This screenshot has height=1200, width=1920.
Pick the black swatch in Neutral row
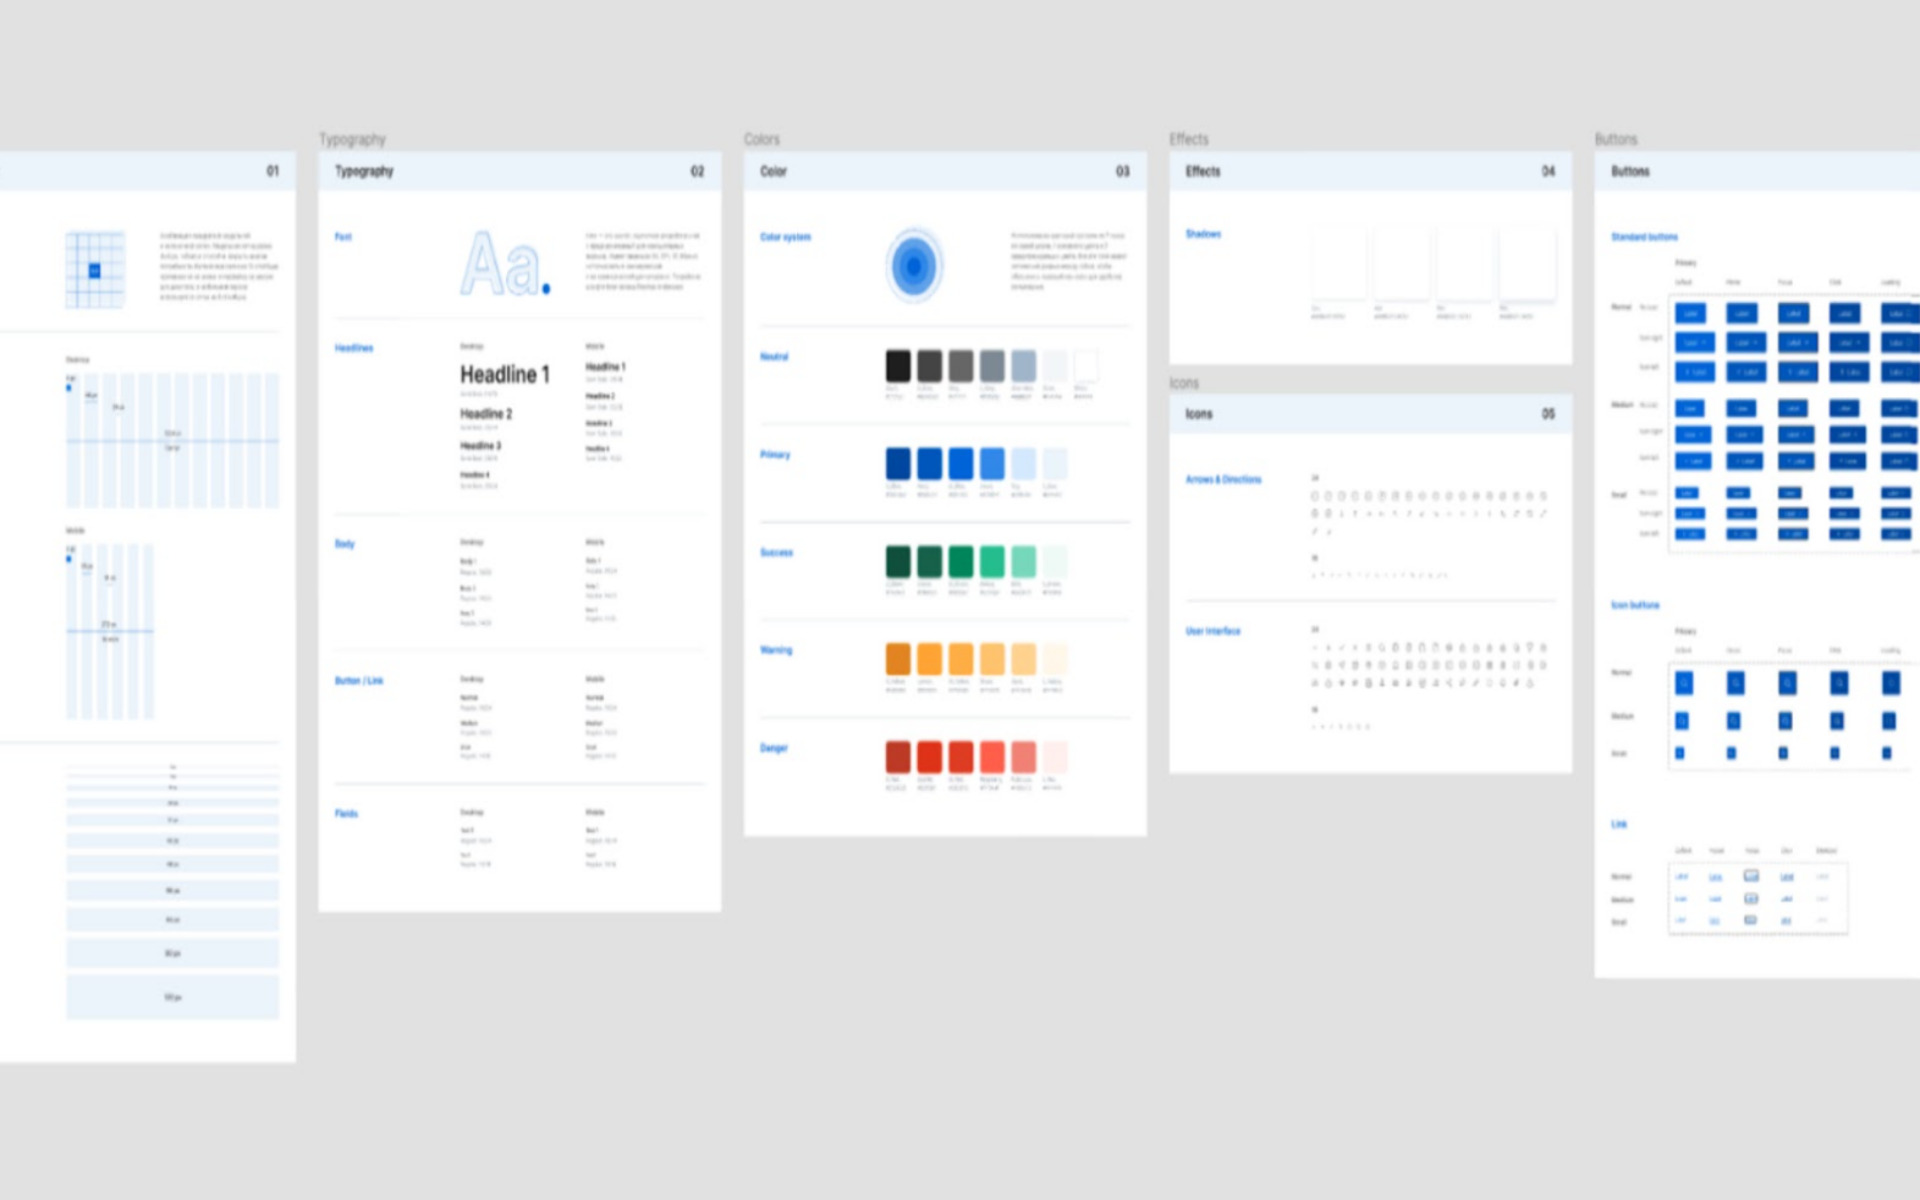pyautogui.click(x=898, y=365)
